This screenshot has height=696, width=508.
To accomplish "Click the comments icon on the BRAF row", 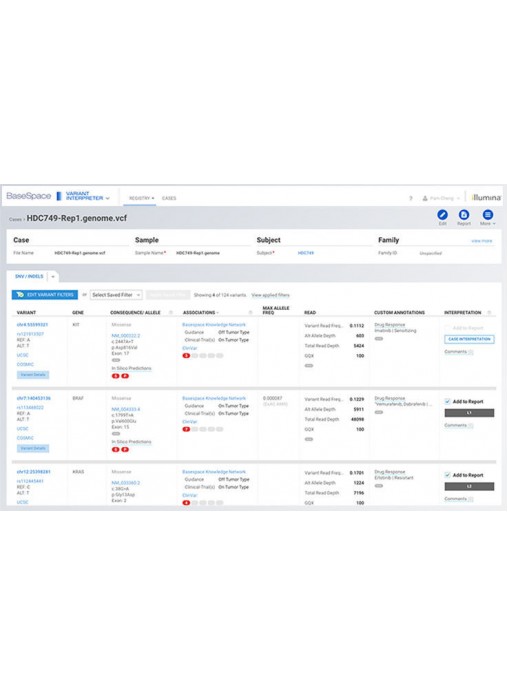I will 471,426.
